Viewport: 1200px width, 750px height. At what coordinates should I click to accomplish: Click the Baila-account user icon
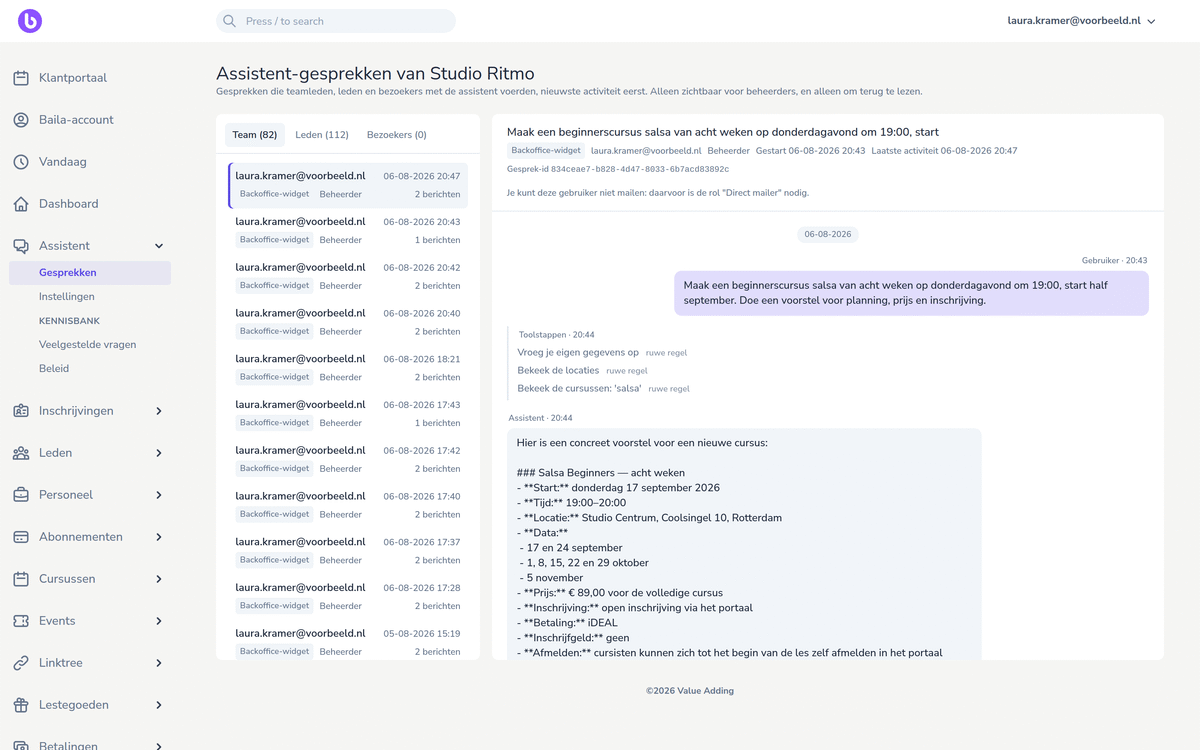21,120
